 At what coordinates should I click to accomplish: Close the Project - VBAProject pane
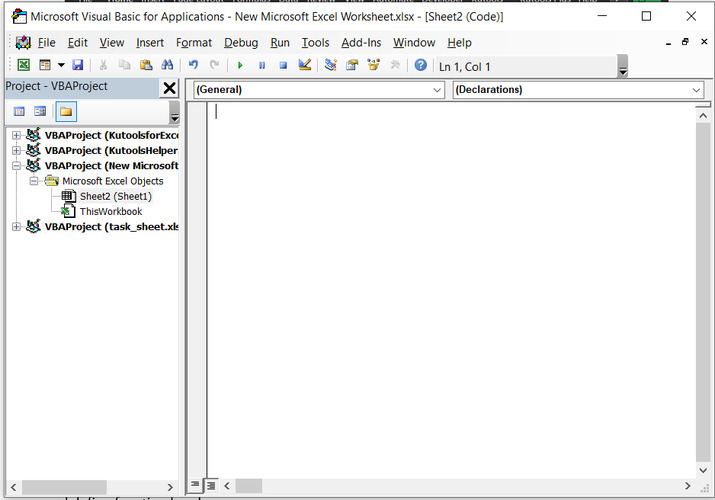coord(169,88)
